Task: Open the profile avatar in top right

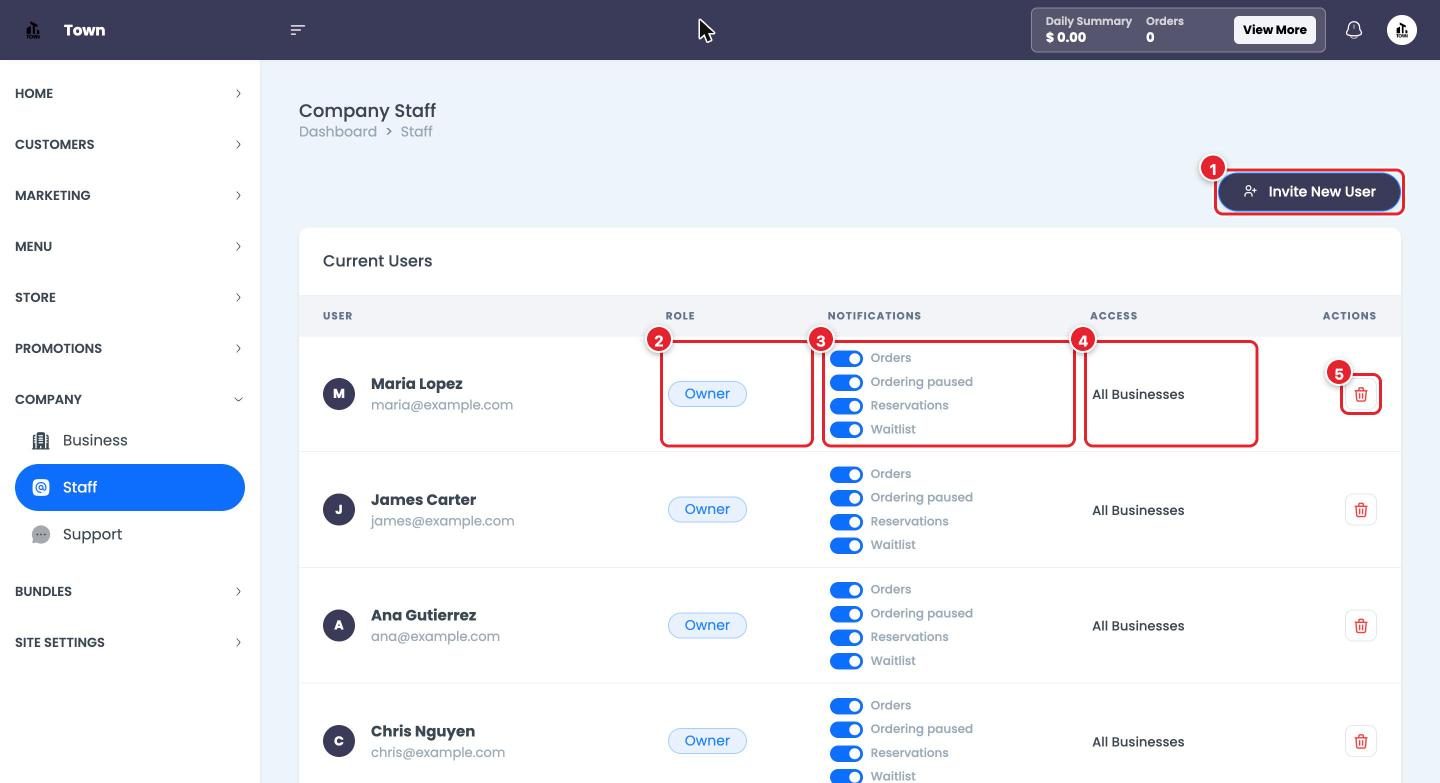Action: 1402,30
